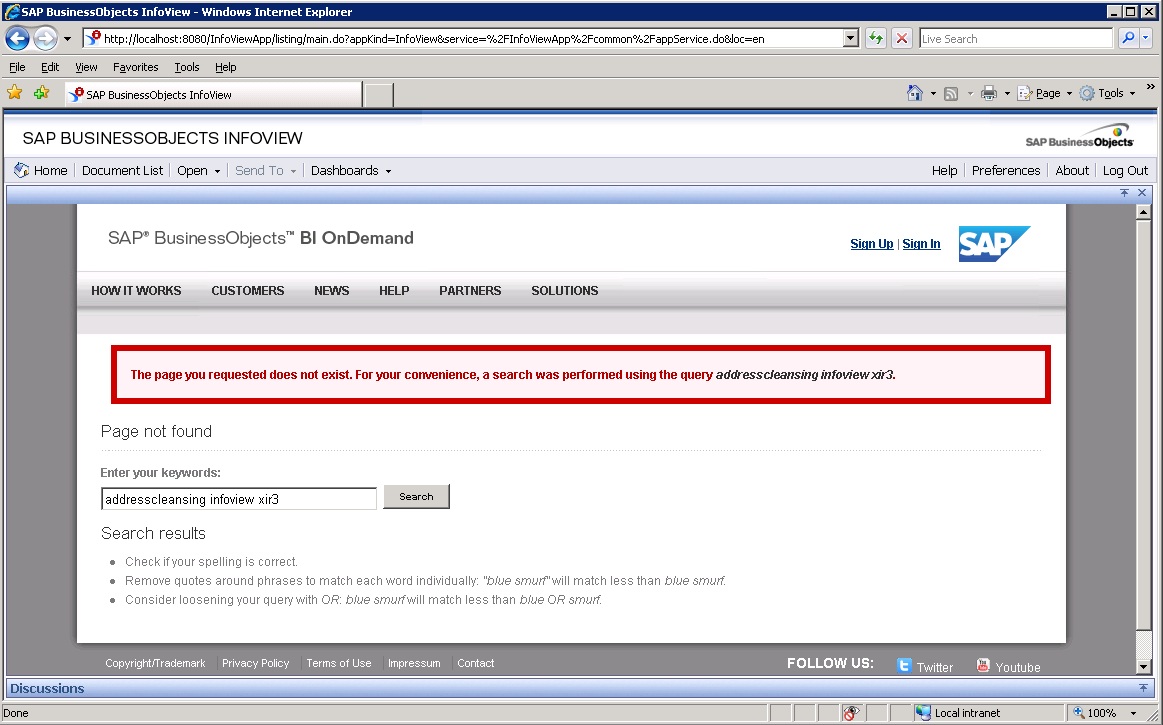Expand the Print options dropdown arrow

[1006, 94]
